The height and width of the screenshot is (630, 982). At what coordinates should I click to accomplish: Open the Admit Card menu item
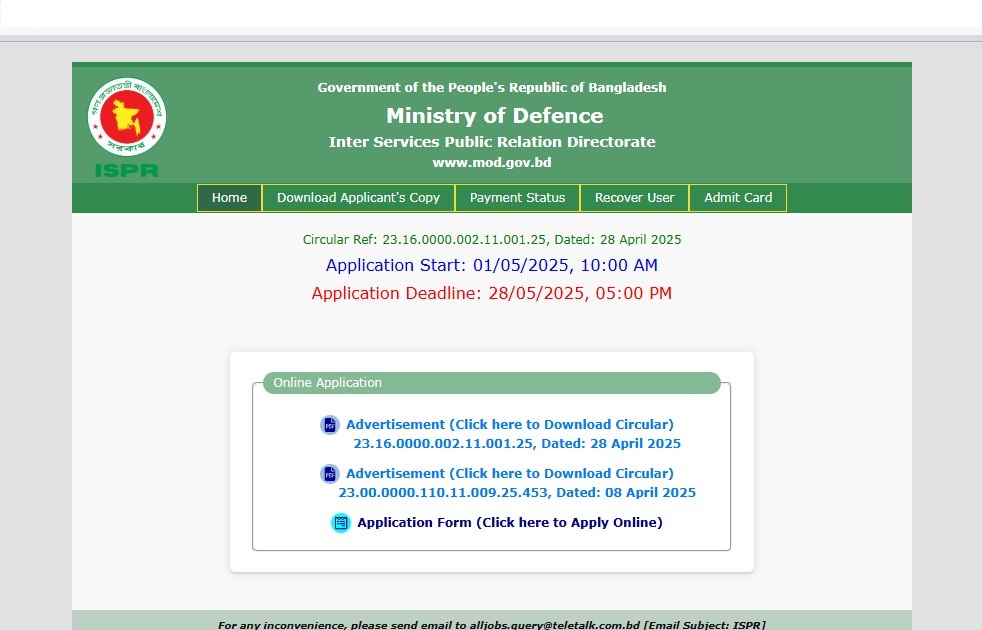pyautogui.click(x=738, y=198)
